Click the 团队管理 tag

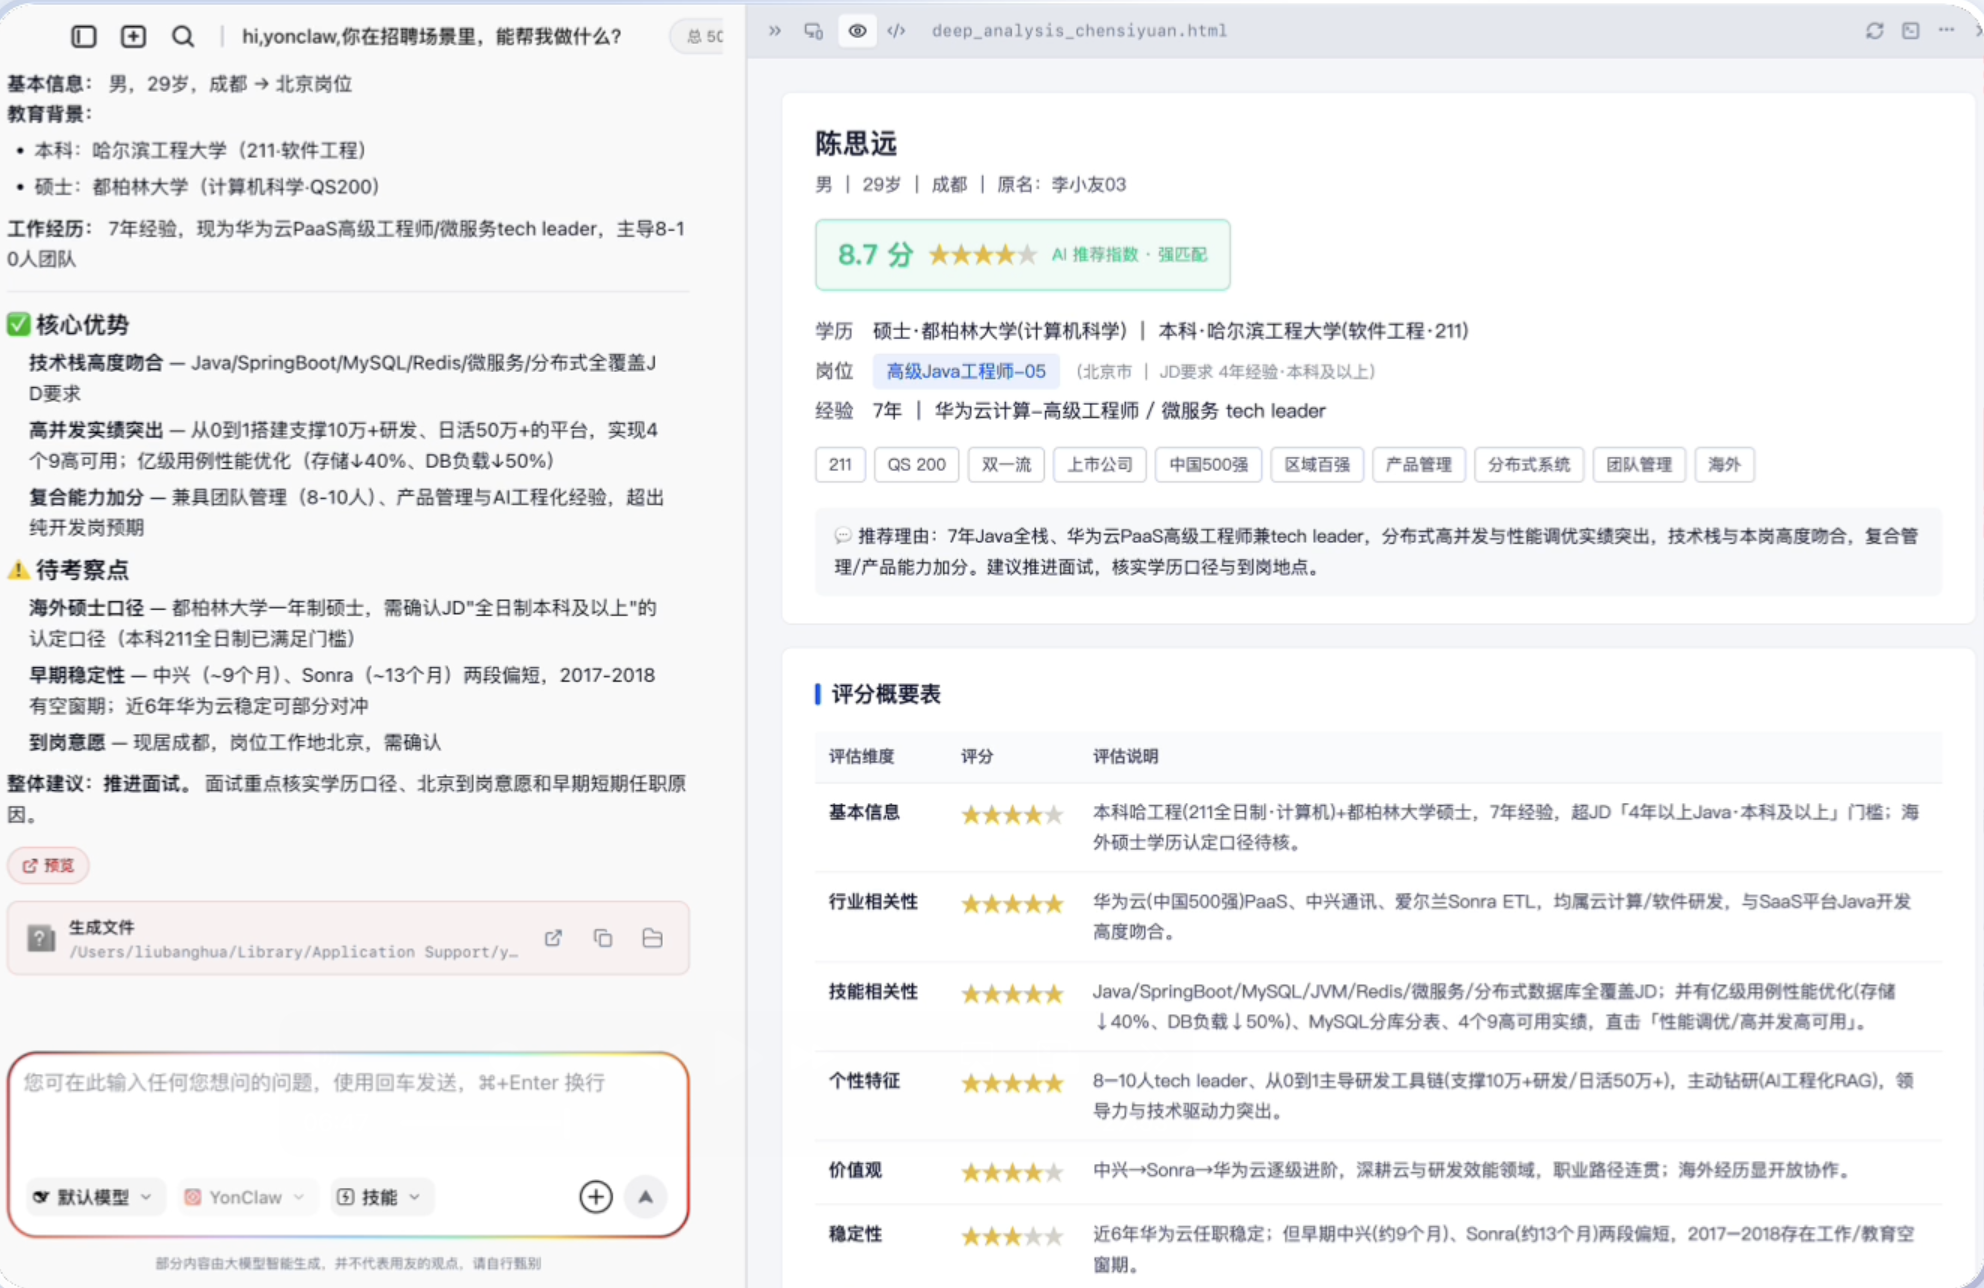(1639, 465)
